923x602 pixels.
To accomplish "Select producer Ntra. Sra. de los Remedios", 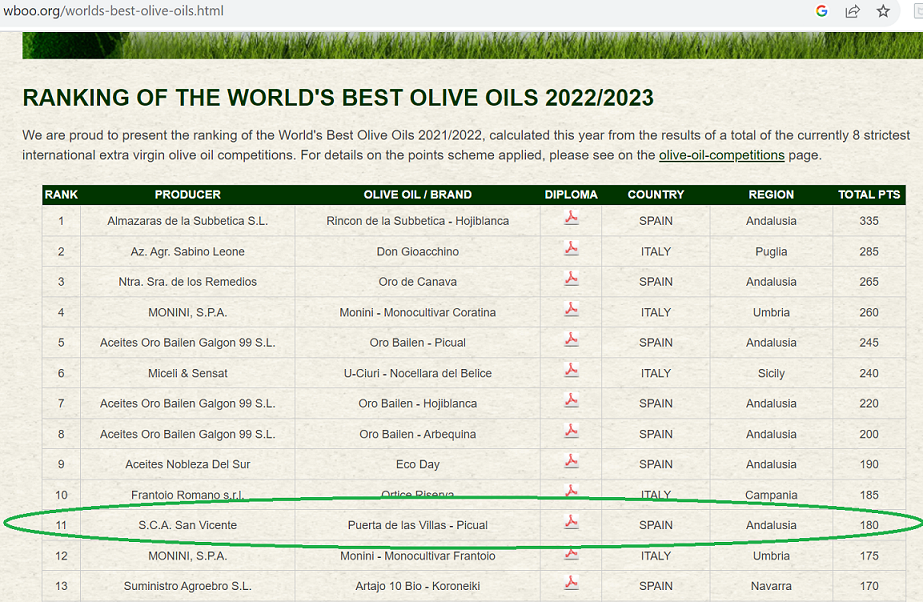I will pos(188,282).
